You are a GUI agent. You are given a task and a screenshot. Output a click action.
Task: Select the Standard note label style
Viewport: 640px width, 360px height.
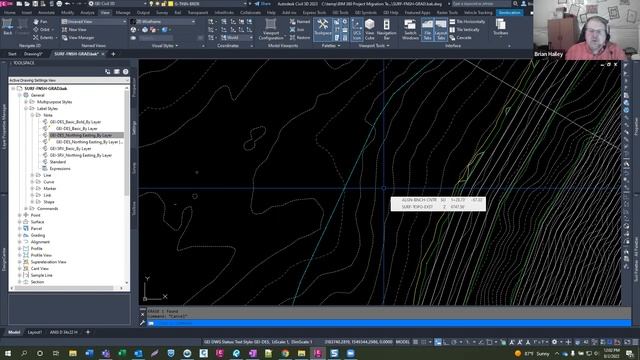coord(58,162)
